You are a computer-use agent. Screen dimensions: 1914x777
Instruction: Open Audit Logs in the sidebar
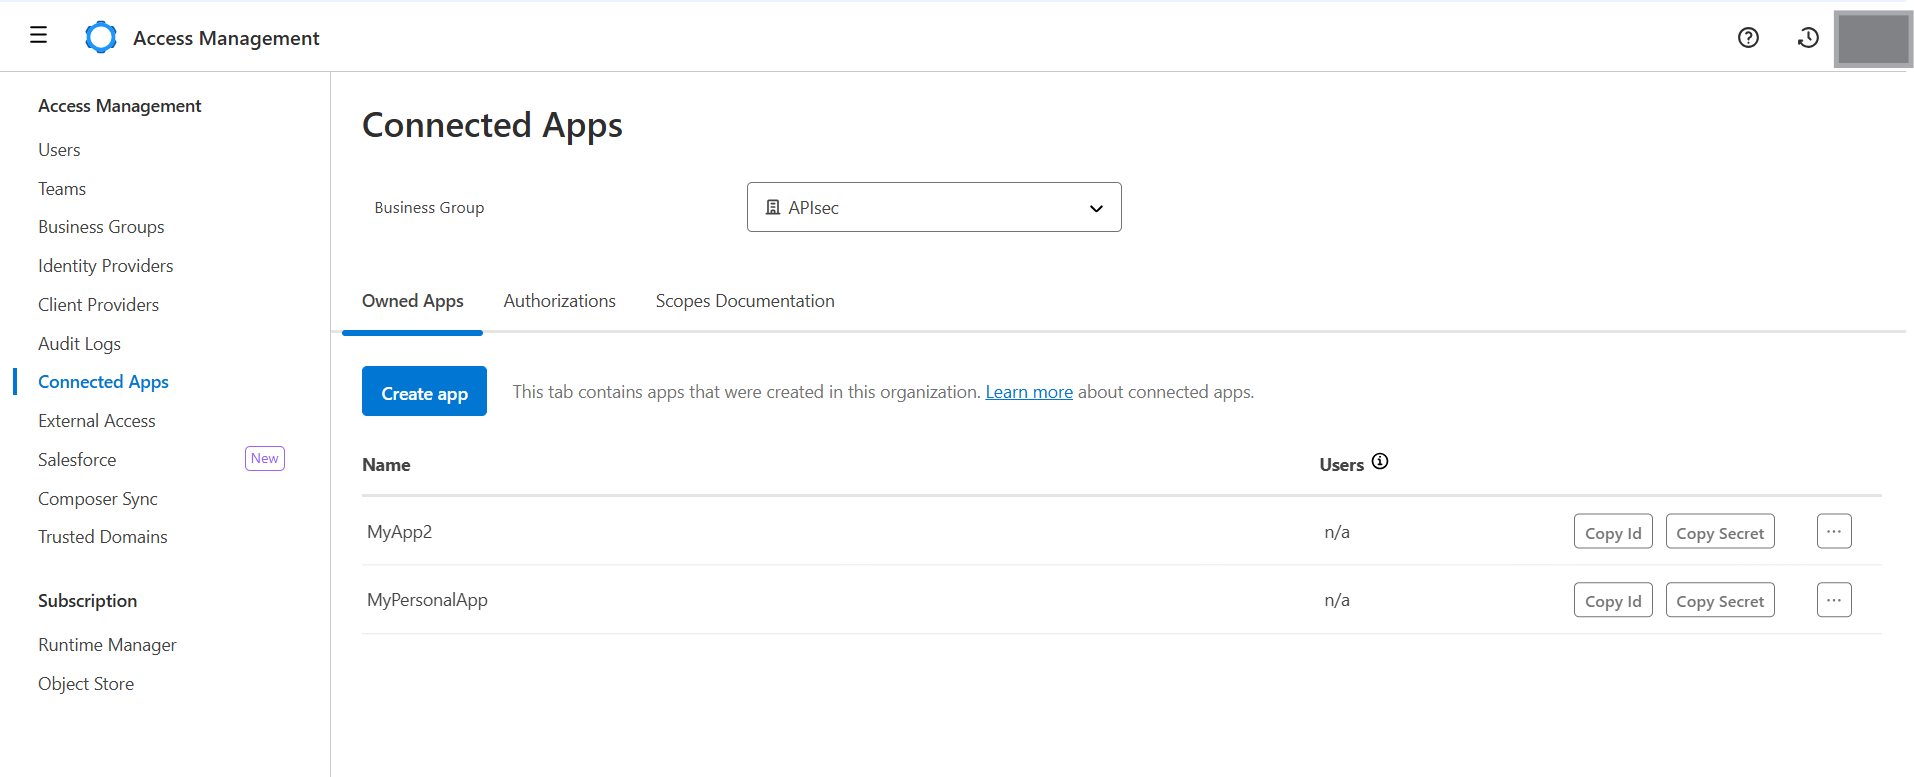(79, 344)
